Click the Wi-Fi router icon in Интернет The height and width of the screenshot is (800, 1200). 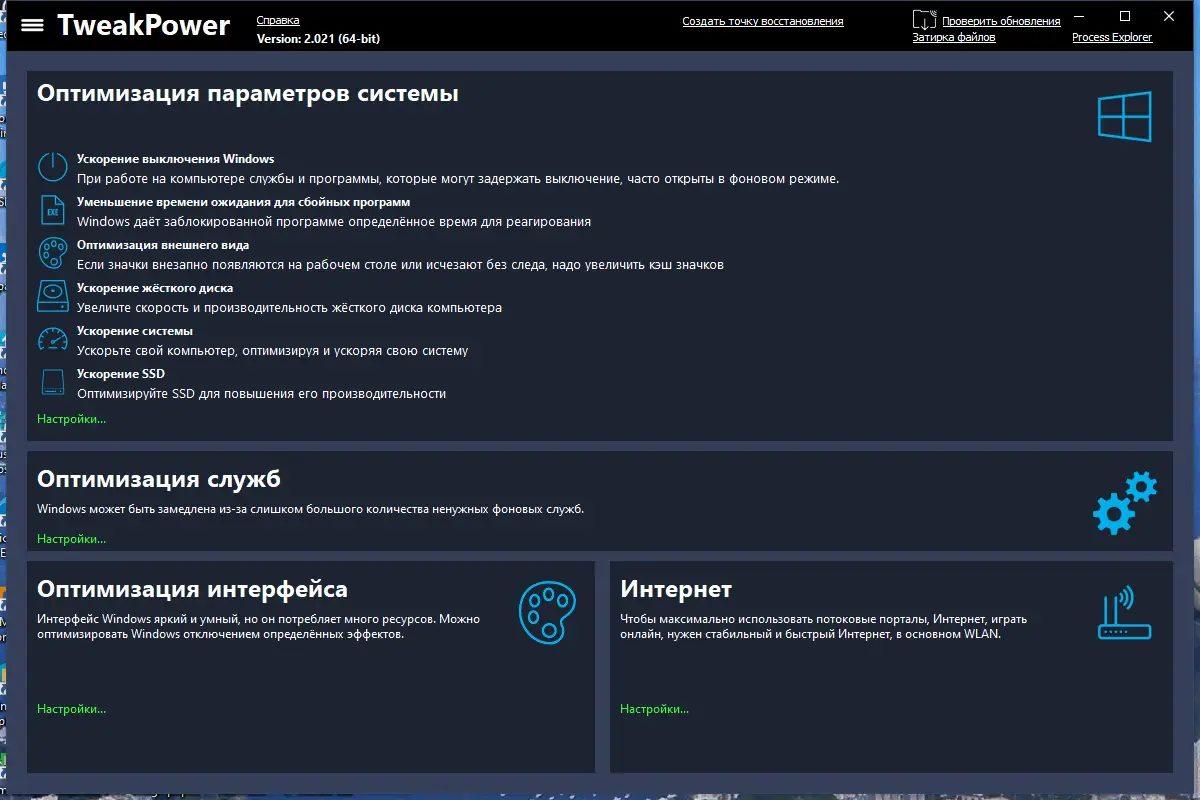point(1125,613)
